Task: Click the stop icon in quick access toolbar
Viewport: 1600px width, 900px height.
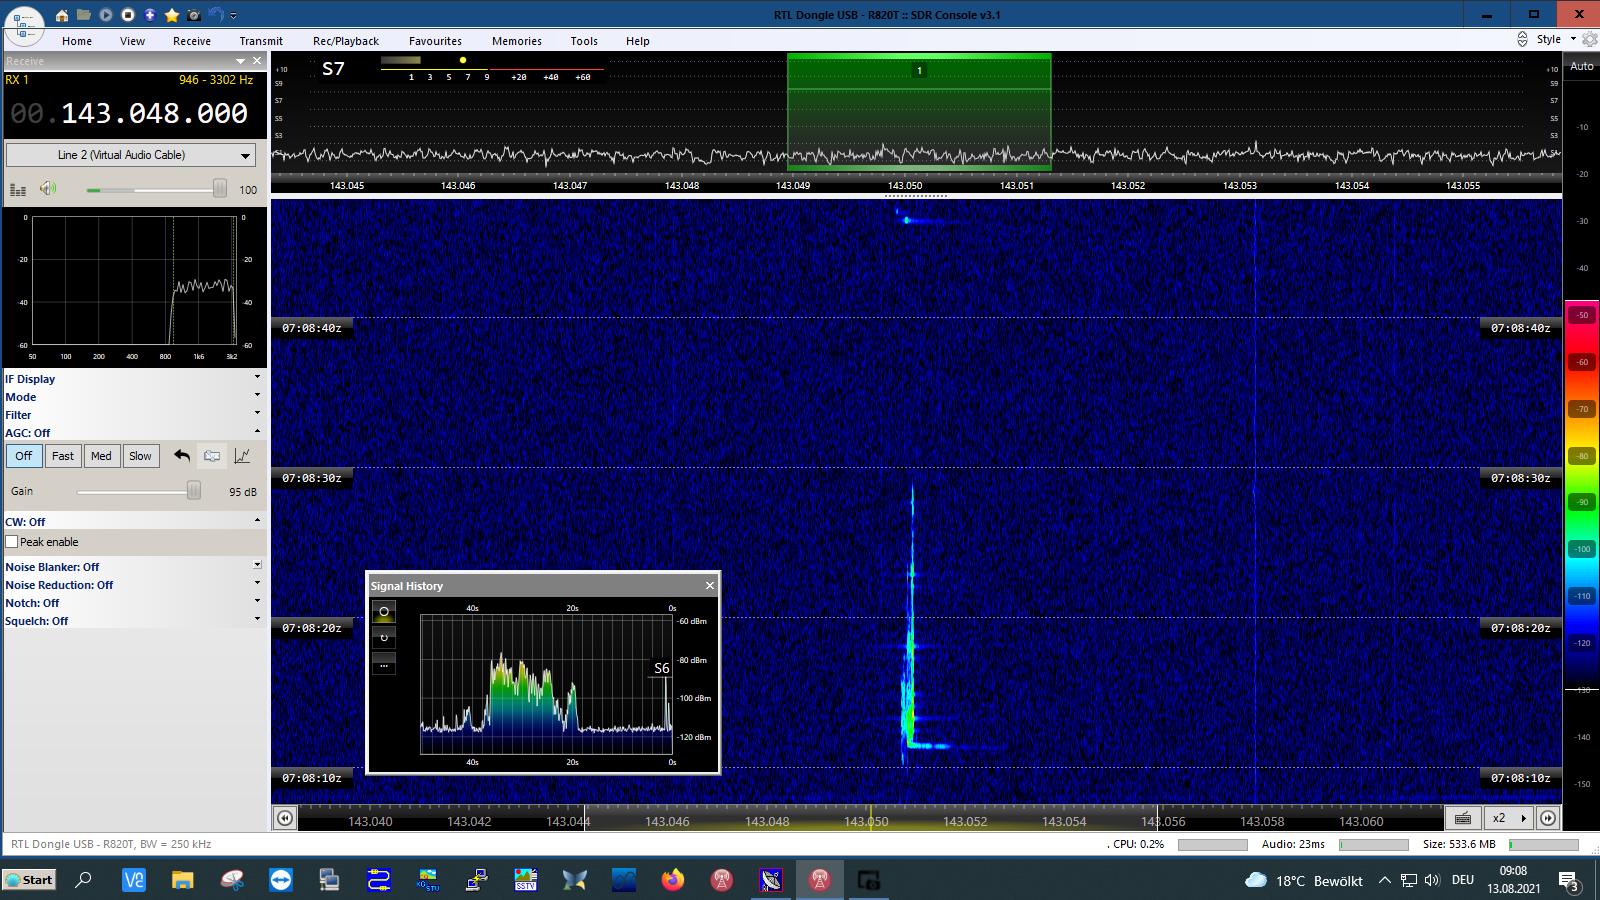Action: point(128,15)
